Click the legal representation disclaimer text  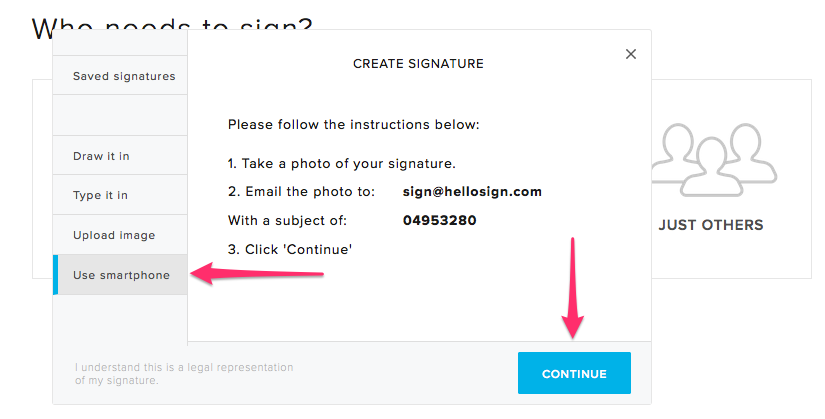[x=184, y=373]
